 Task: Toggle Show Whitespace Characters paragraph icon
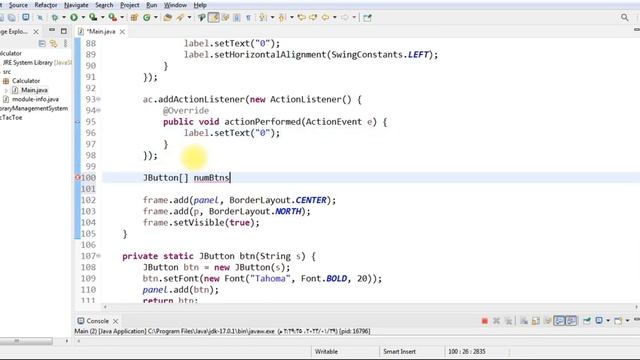248,18
